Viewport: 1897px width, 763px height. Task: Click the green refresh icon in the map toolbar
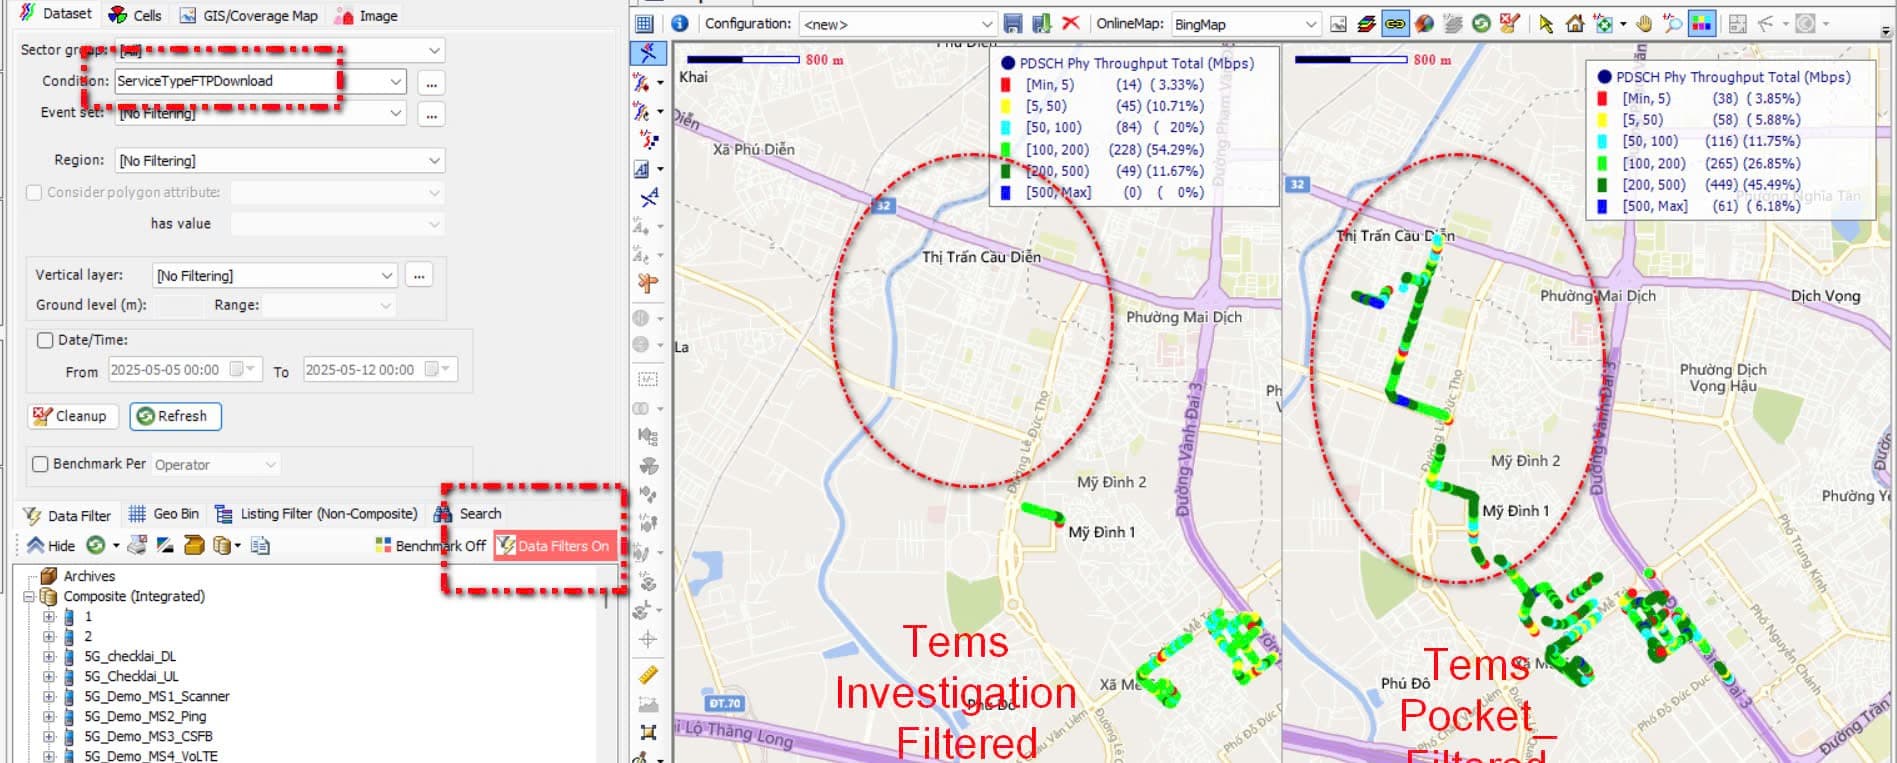[x=1481, y=24]
